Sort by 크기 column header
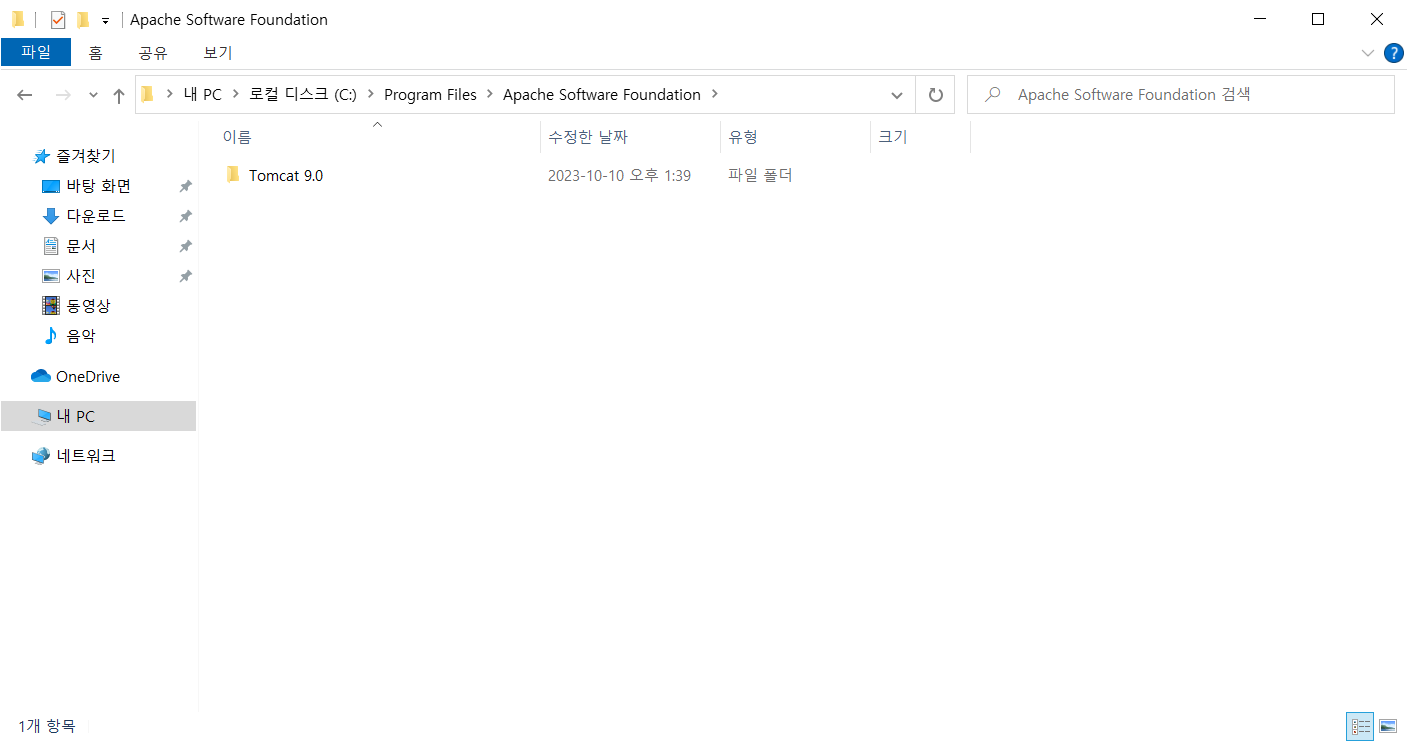 click(x=892, y=137)
